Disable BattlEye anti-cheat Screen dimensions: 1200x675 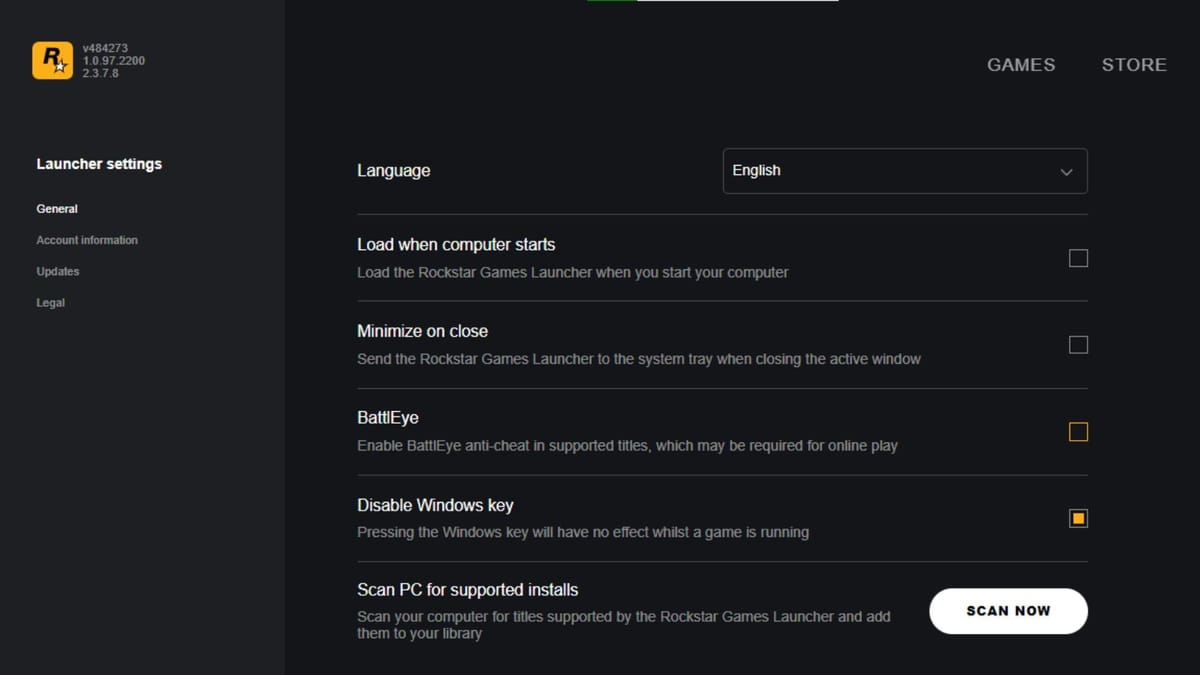click(1078, 431)
